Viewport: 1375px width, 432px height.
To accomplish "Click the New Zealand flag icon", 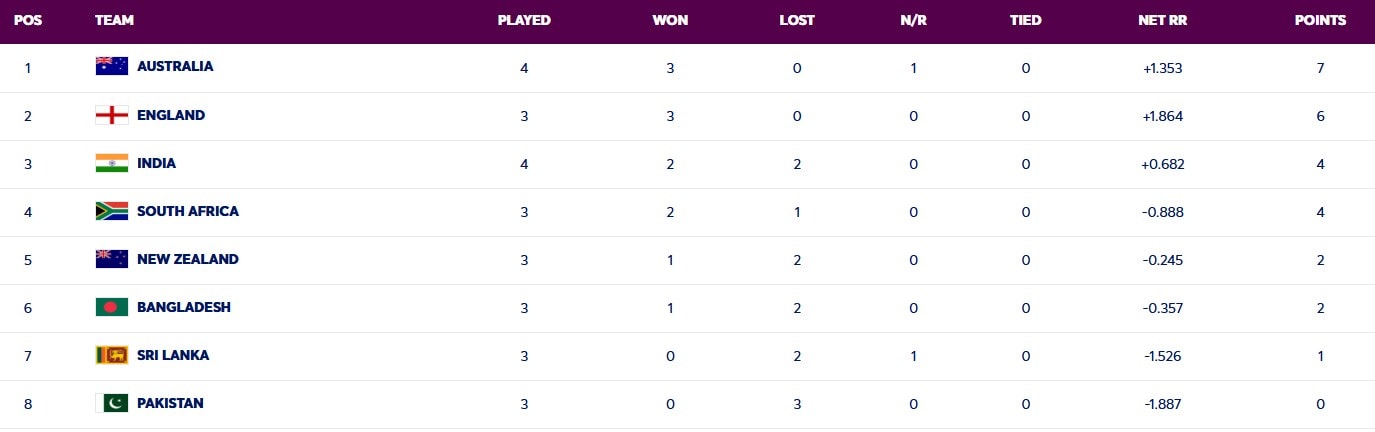I will coord(111,259).
